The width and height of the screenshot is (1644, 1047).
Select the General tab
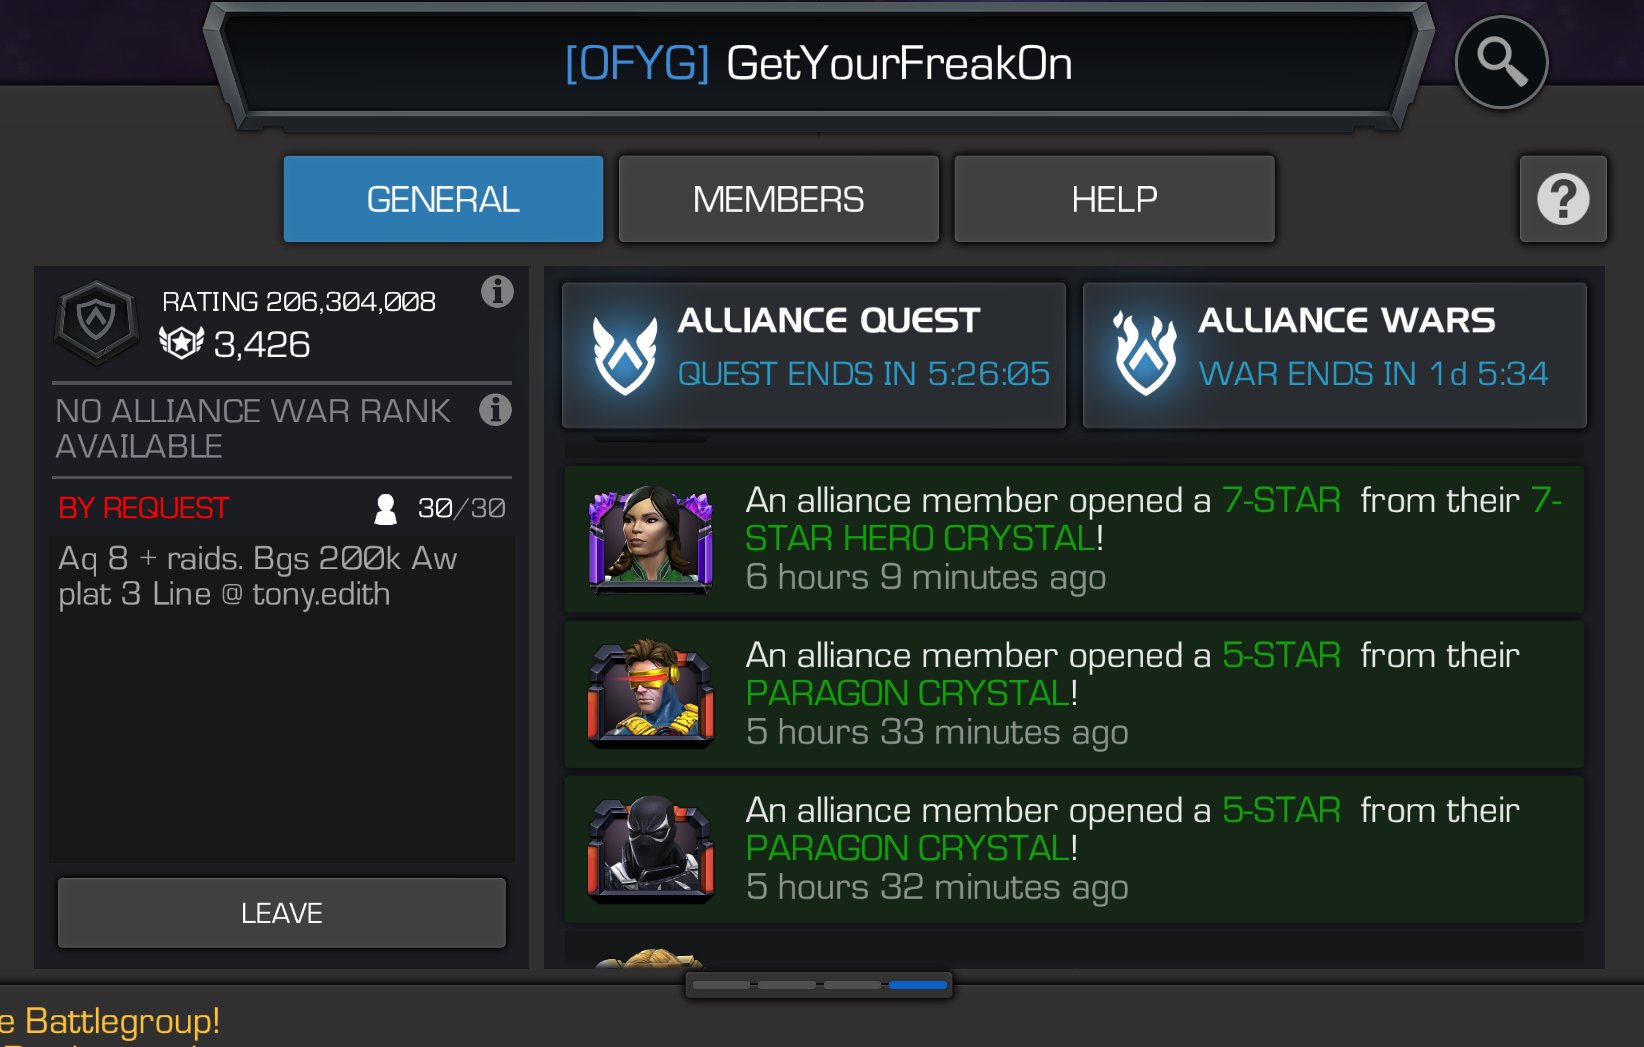(443, 199)
